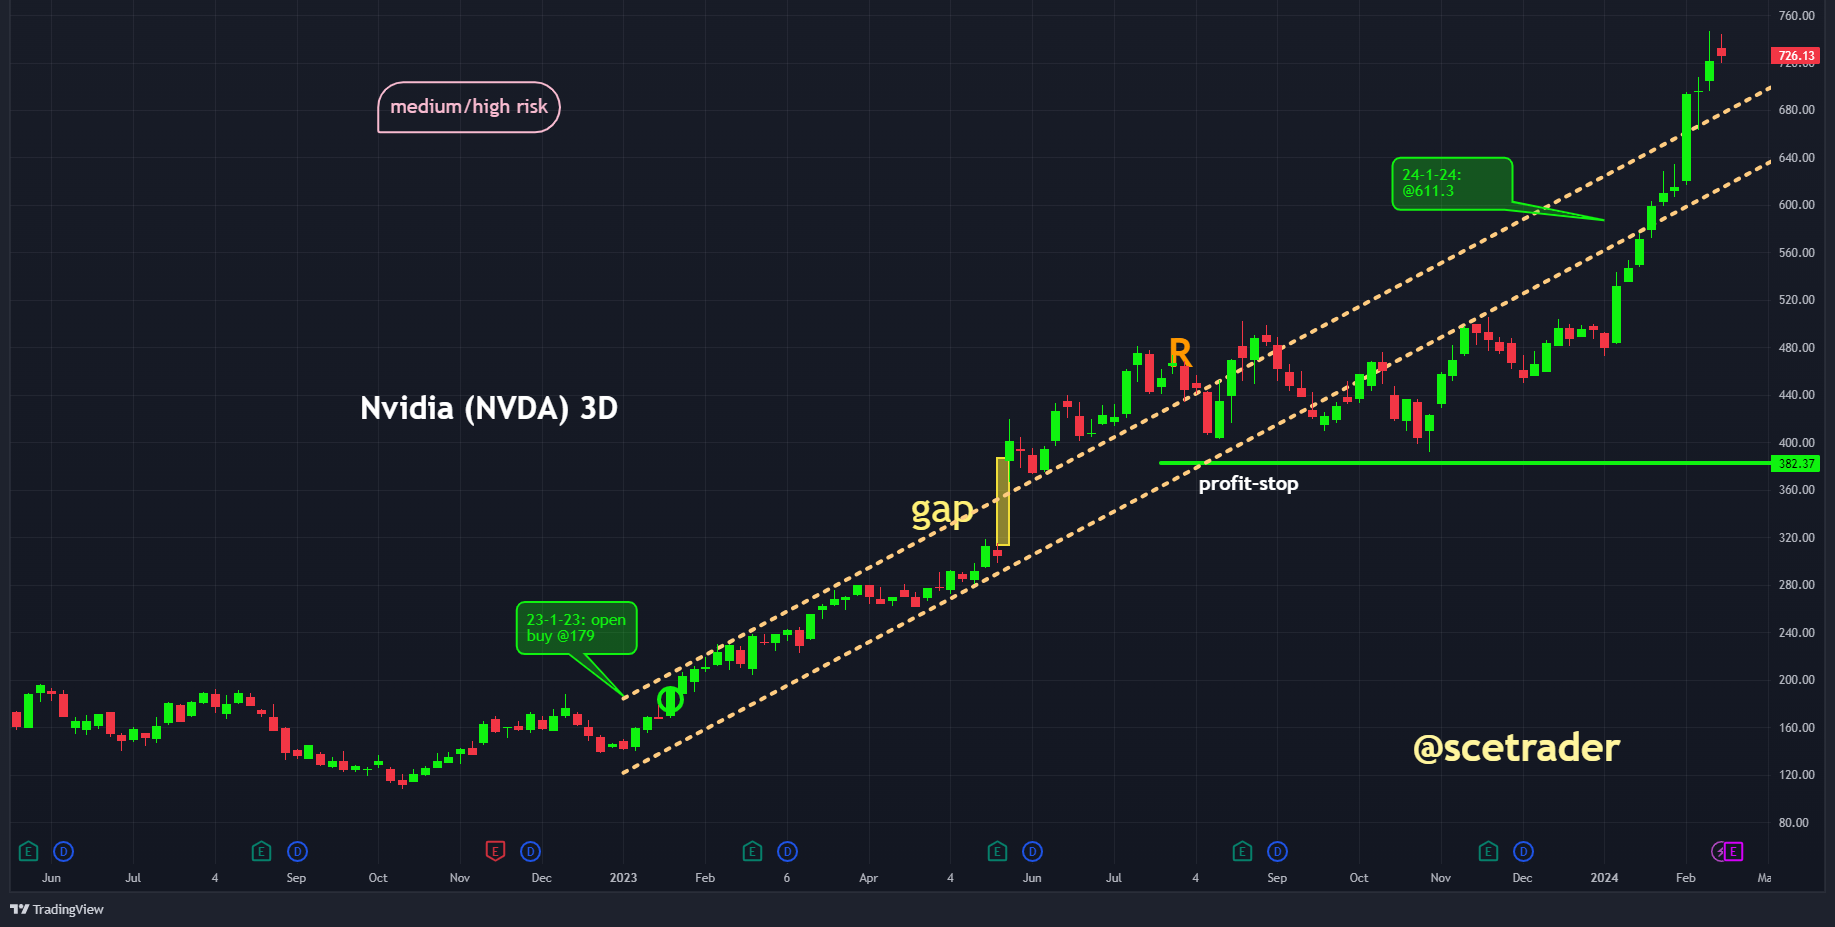
Task: Click the green 382.37 price label
Action: click(x=1796, y=463)
